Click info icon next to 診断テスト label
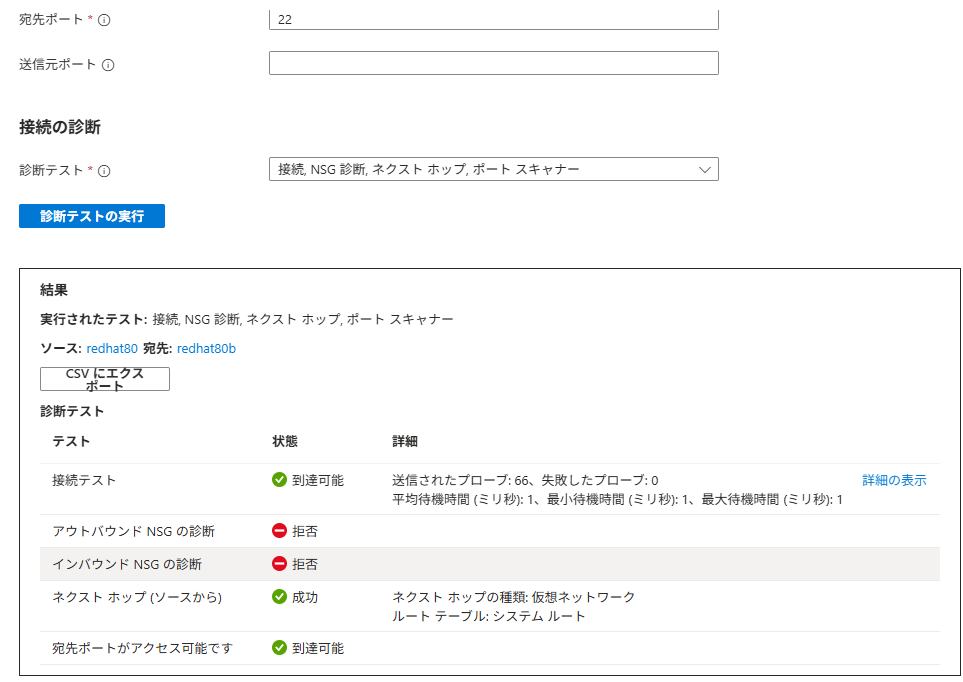963x682 pixels. [x=104, y=171]
